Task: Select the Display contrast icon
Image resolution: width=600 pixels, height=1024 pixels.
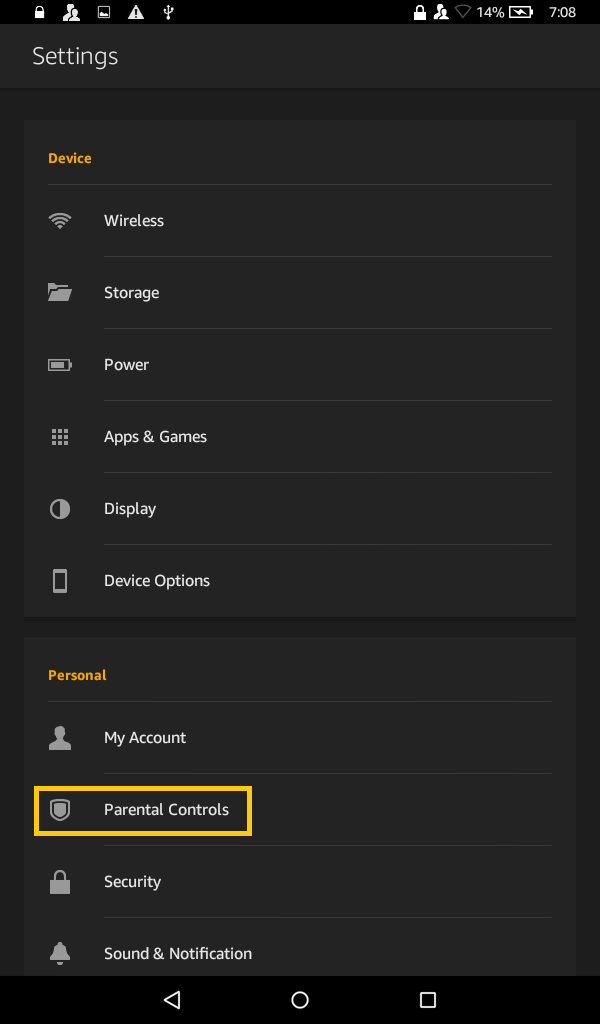Action: (60, 508)
